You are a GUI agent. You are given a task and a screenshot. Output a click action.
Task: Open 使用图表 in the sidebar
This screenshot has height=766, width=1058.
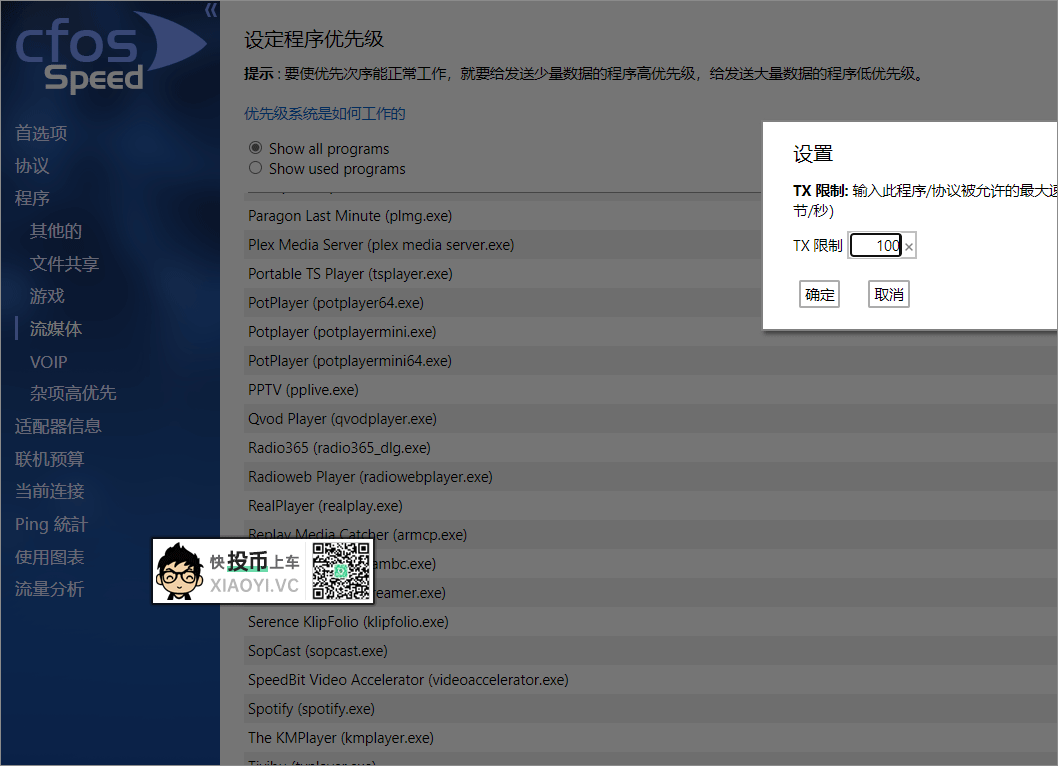click(x=50, y=557)
